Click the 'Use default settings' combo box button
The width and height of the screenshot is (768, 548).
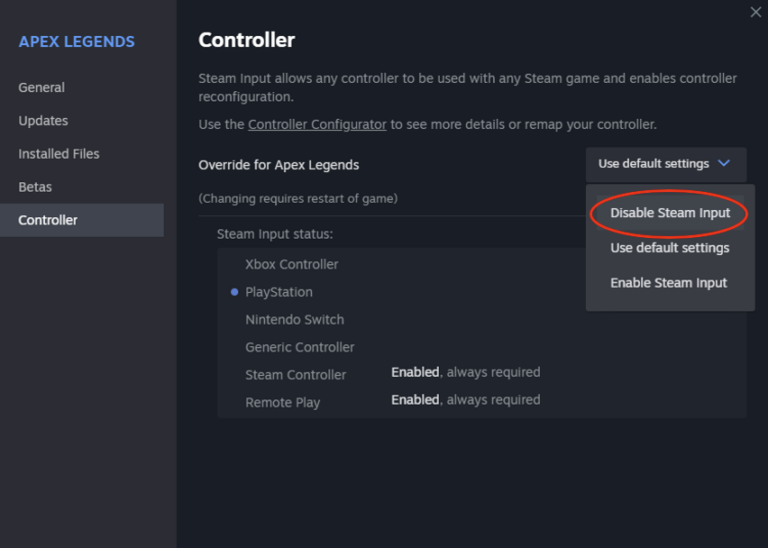[665, 164]
